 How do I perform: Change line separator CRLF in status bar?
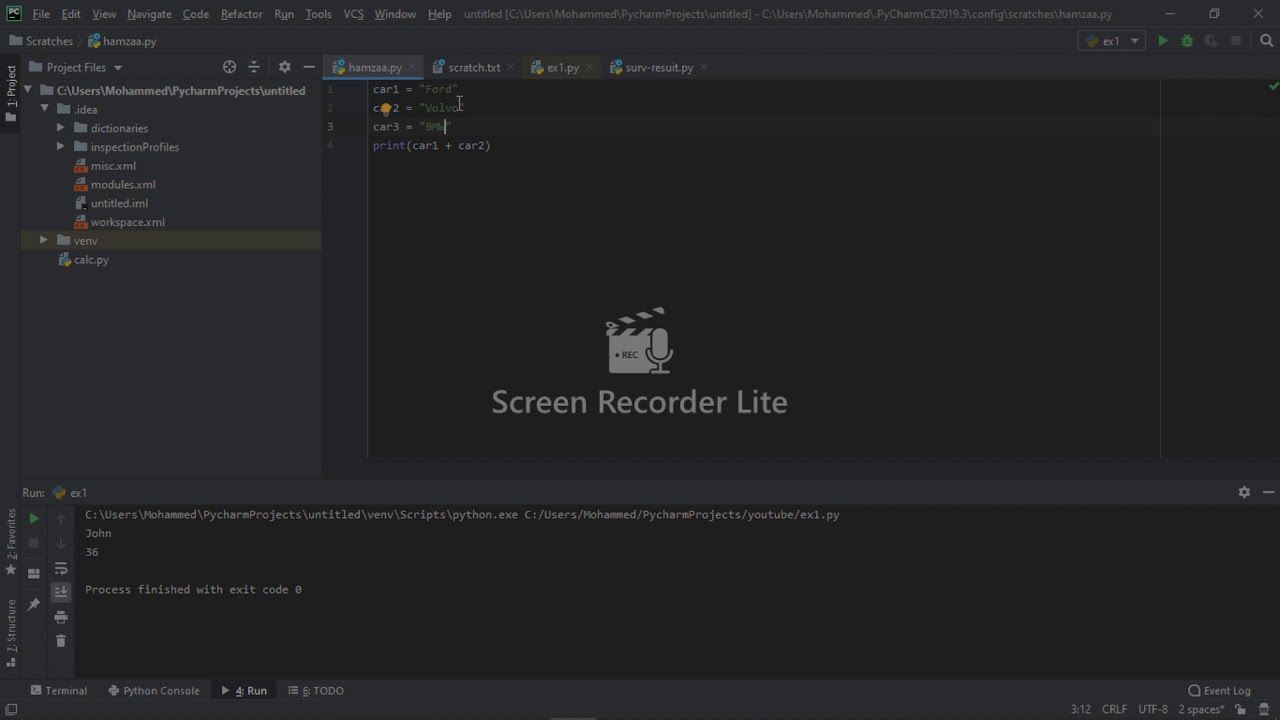pyautogui.click(x=1114, y=709)
